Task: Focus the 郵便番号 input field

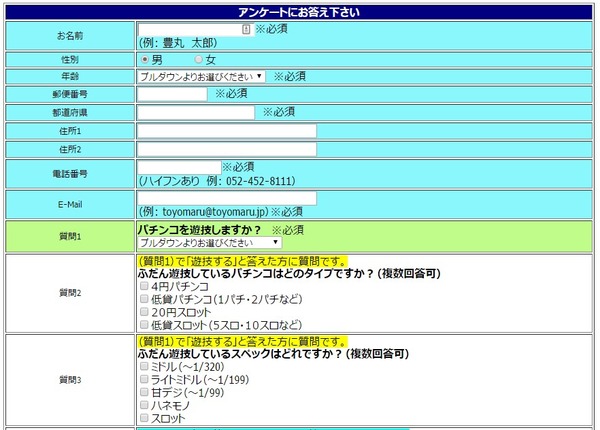Action: [172, 94]
